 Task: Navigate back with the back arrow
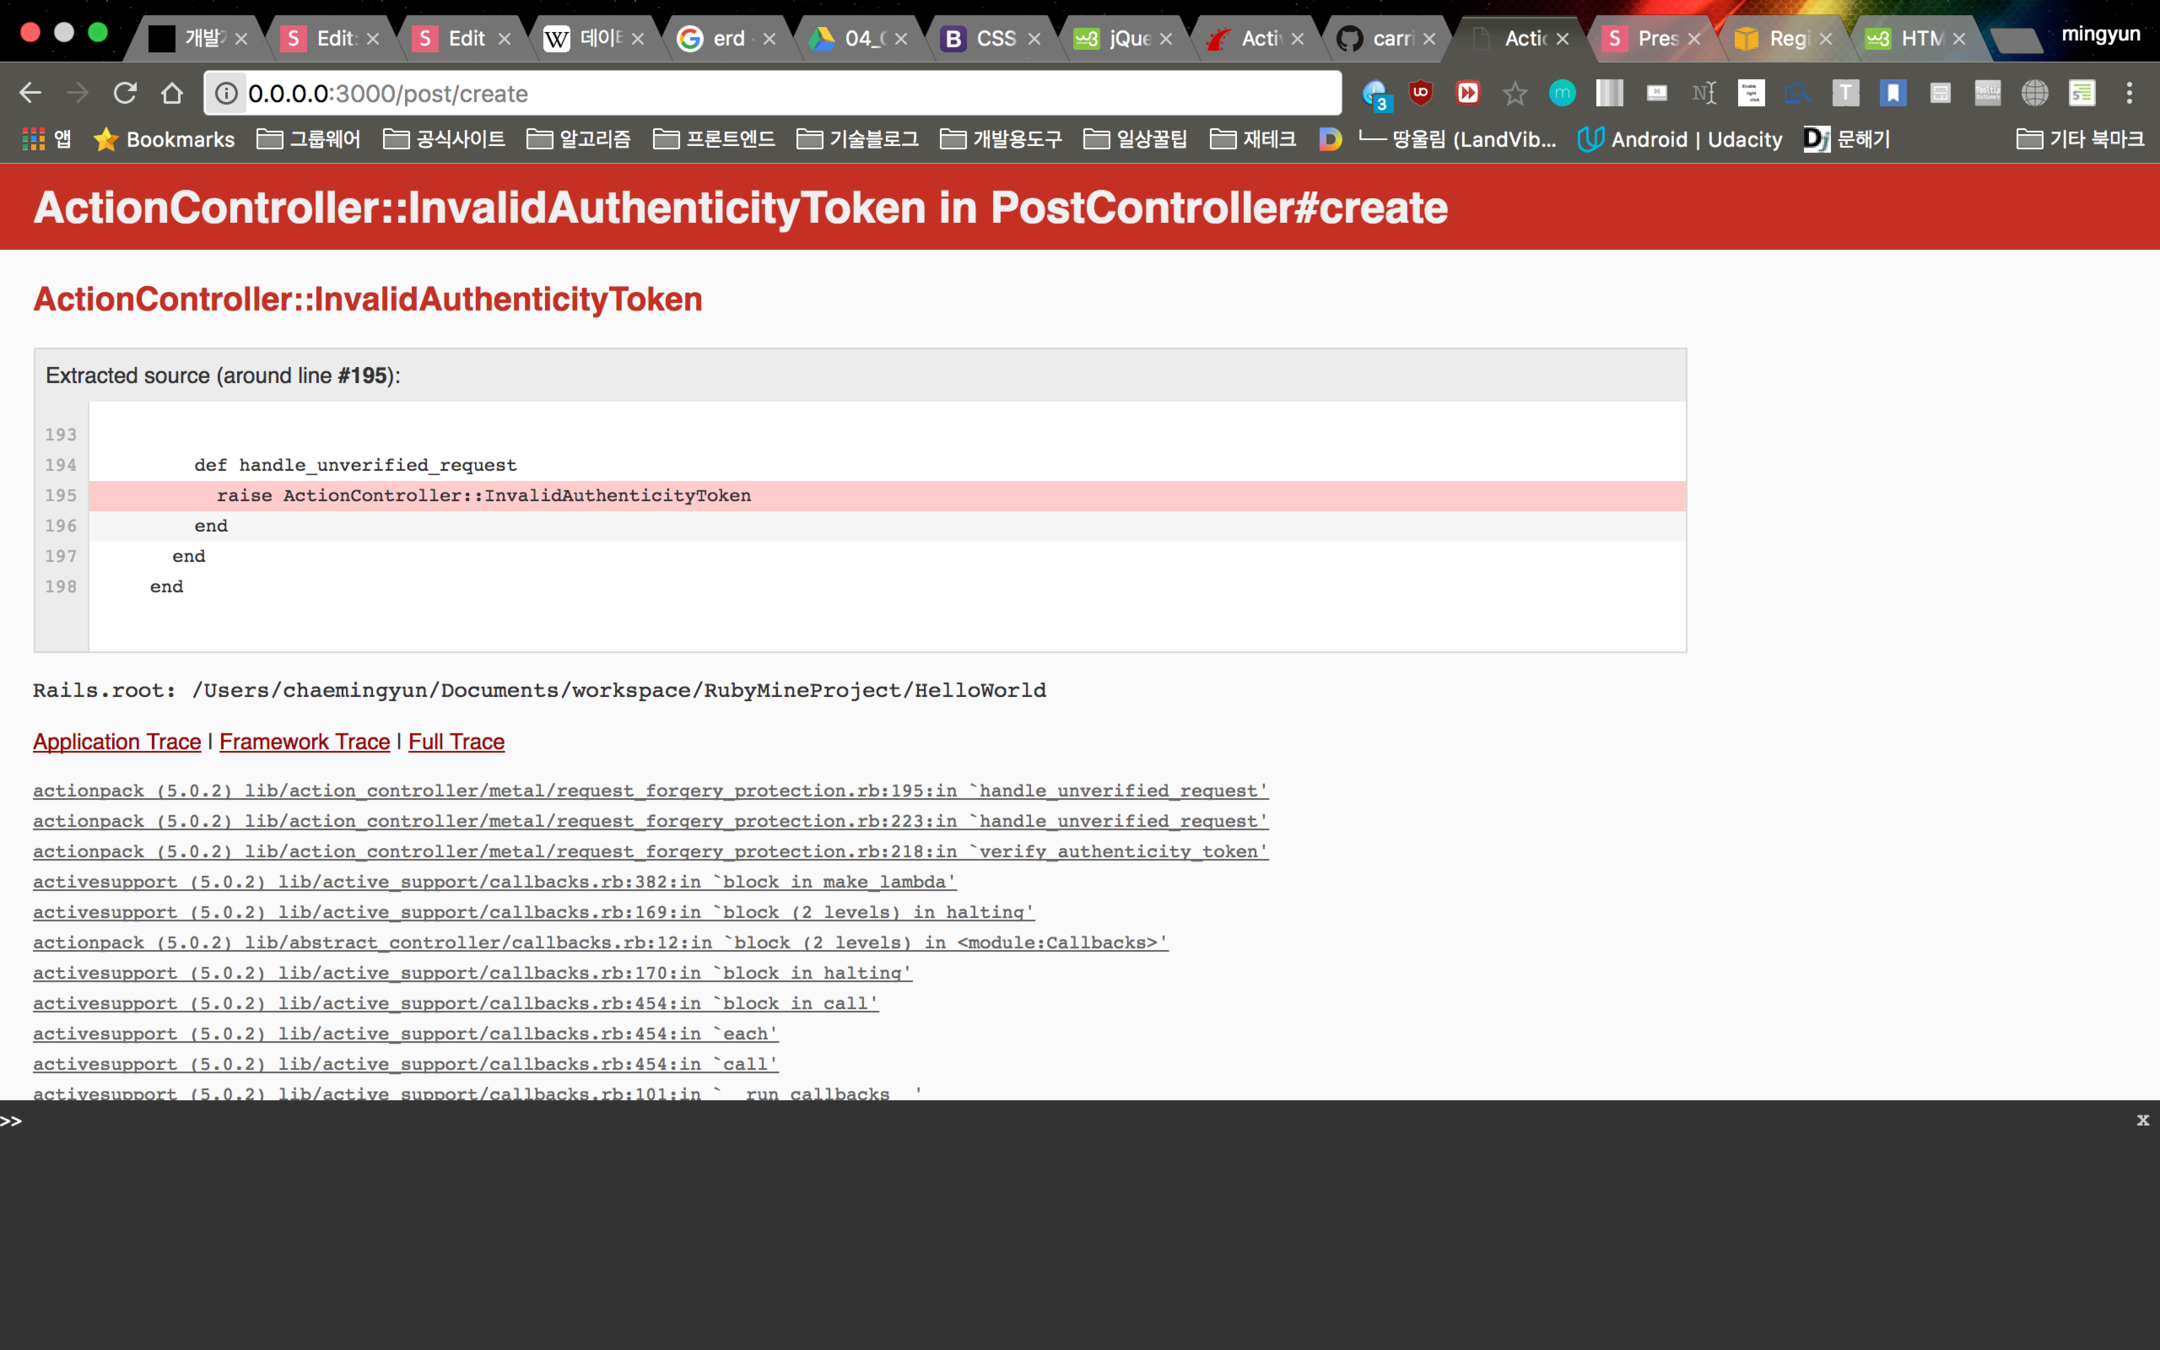point(30,93)
